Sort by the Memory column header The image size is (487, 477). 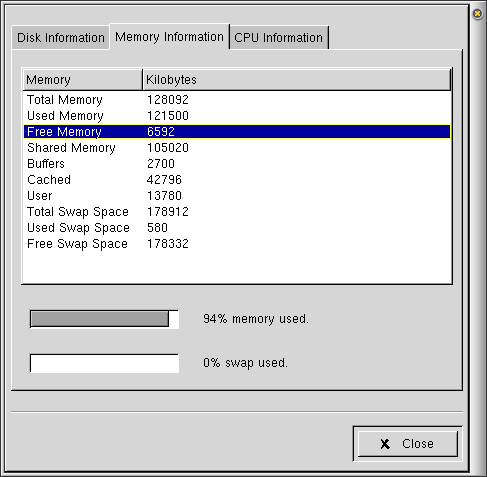pos(83,80)
